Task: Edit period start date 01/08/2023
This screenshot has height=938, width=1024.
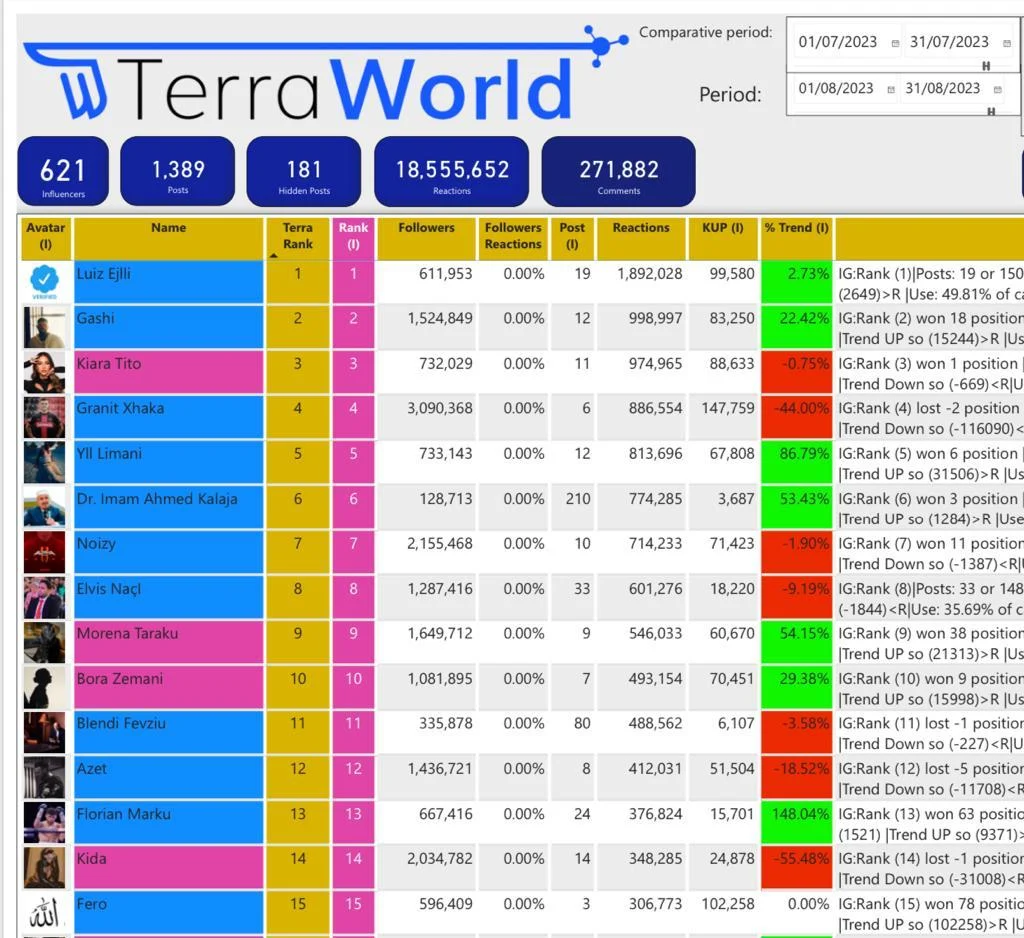Action: (835, 88)
